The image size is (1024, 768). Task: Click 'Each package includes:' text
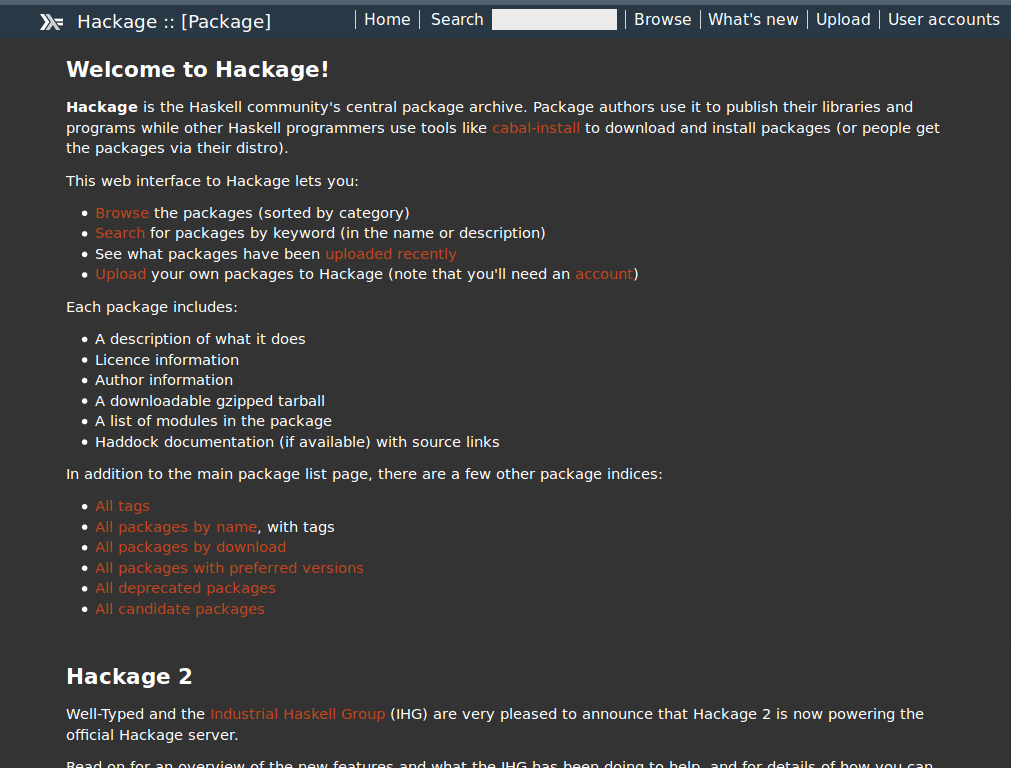(152, 307)
